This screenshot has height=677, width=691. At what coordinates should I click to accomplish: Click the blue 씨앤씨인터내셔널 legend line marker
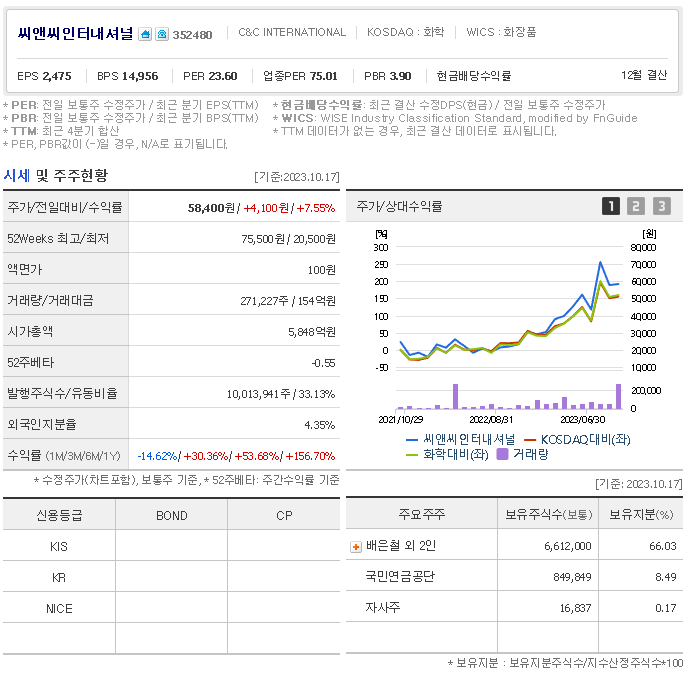click(412, 439)
